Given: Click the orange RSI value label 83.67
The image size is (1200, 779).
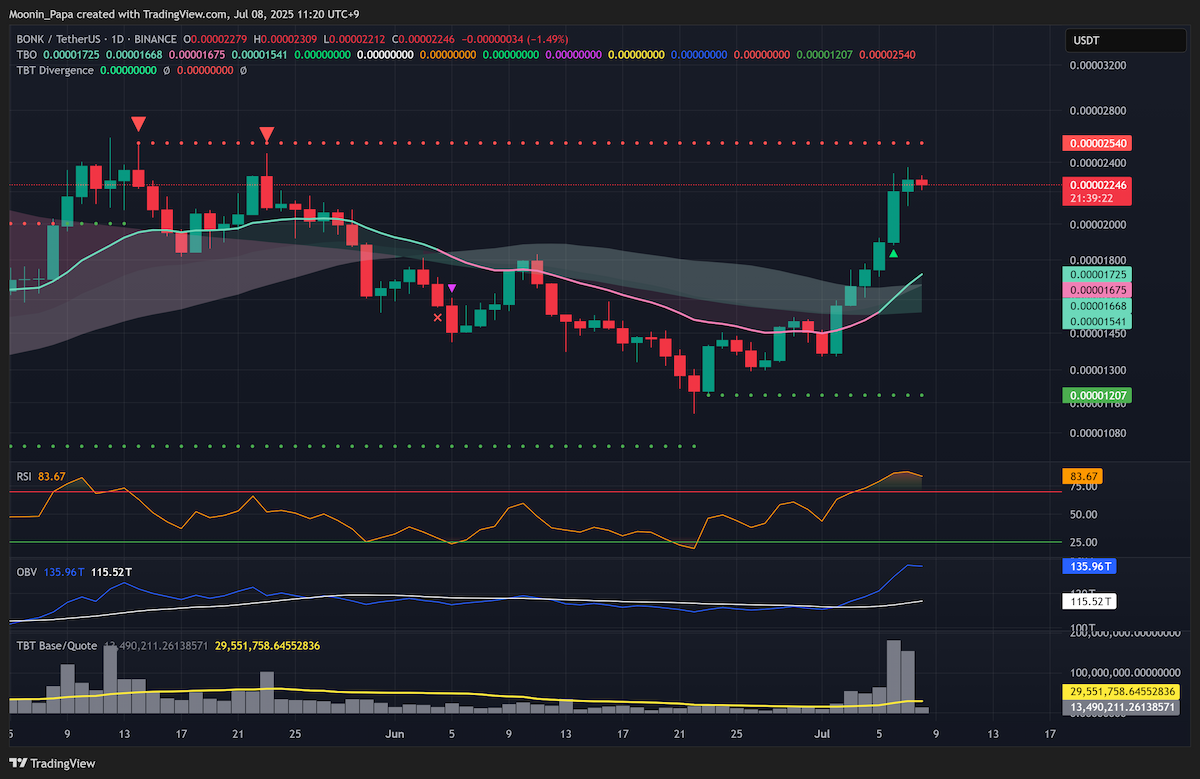Looking at the screenshot, I should tap(1081, 477).
